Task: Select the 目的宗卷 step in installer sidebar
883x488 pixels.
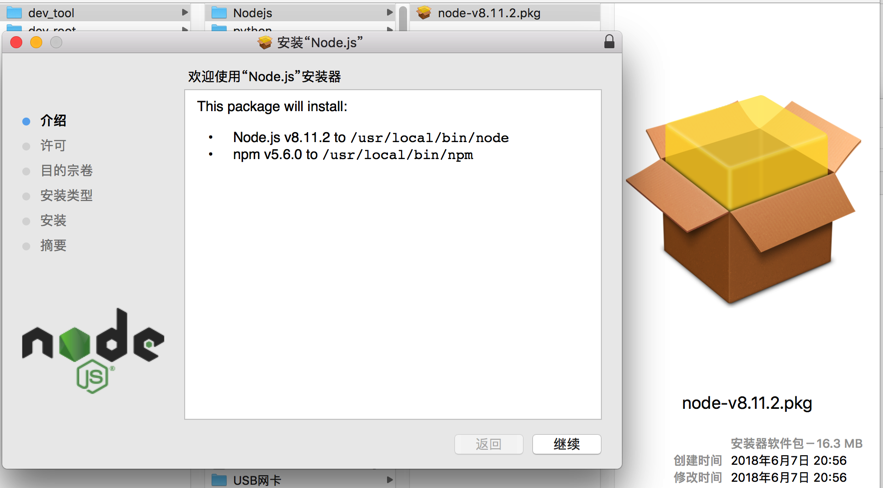Action: click(66, 171)
